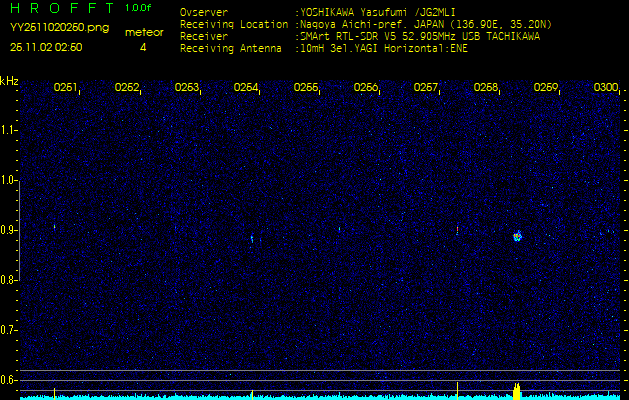The height and width of the screenshot is (400, 629).
Task: Select the SMArt RTL-SDR receiver description
Action: pos(418,37)
